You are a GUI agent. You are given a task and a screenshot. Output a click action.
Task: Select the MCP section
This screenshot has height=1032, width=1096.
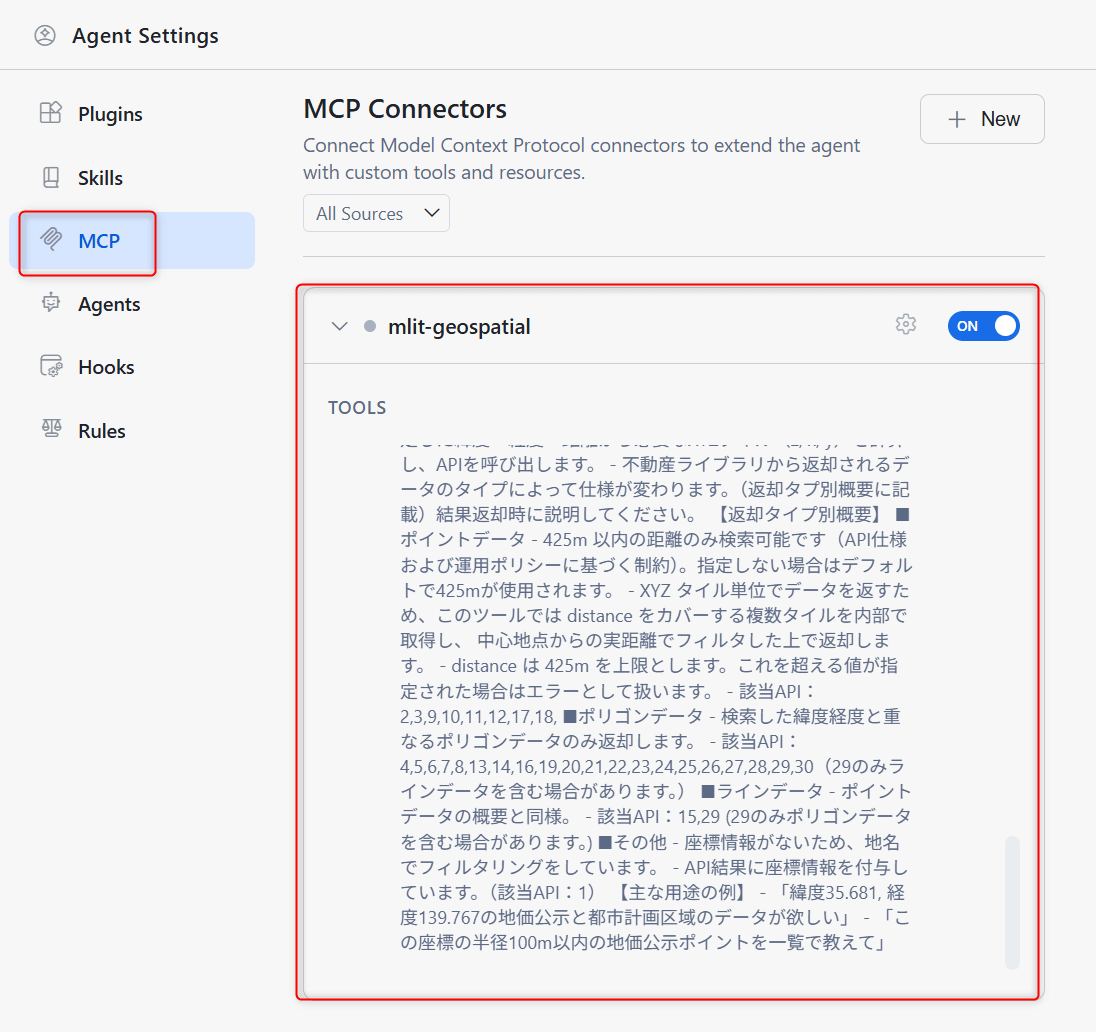[x=132, y=241]
